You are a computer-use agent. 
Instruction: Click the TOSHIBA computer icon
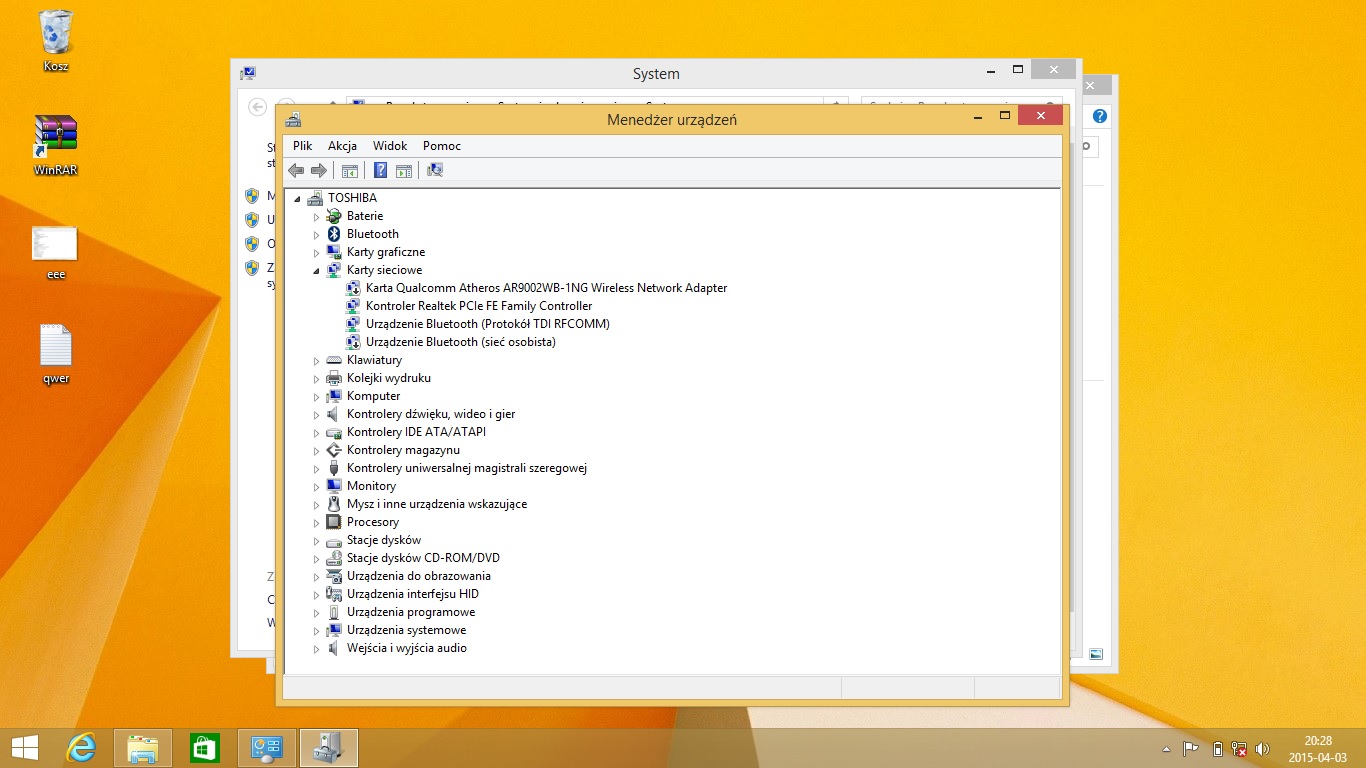pyautogui.click(x=315, y=198)
